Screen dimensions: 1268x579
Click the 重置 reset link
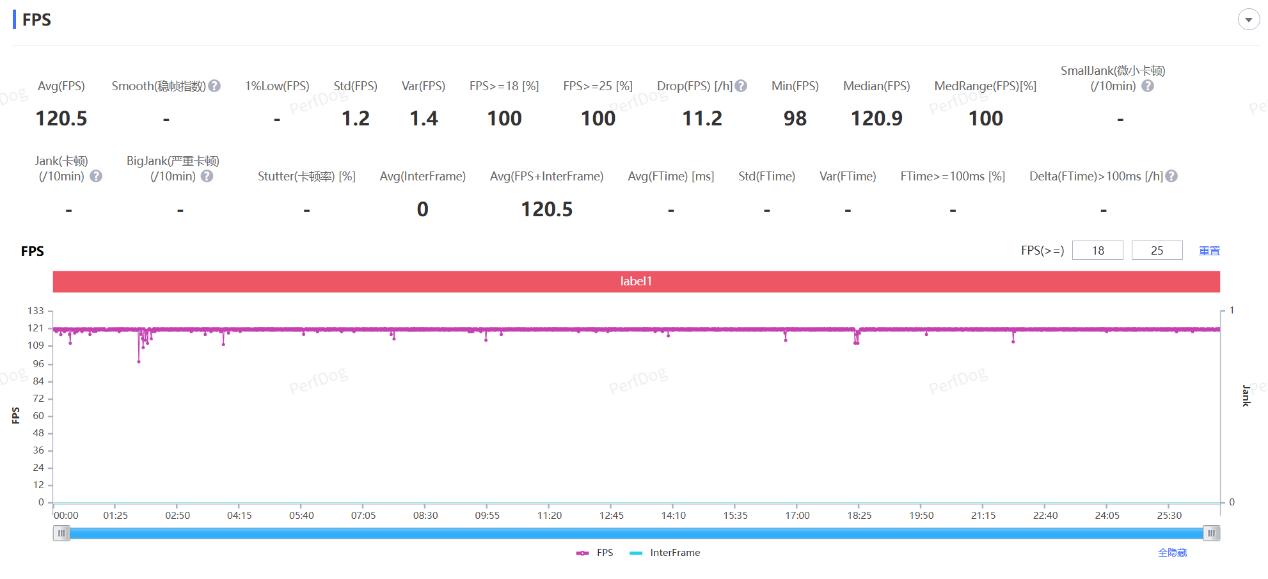[x=1209, y=251]
